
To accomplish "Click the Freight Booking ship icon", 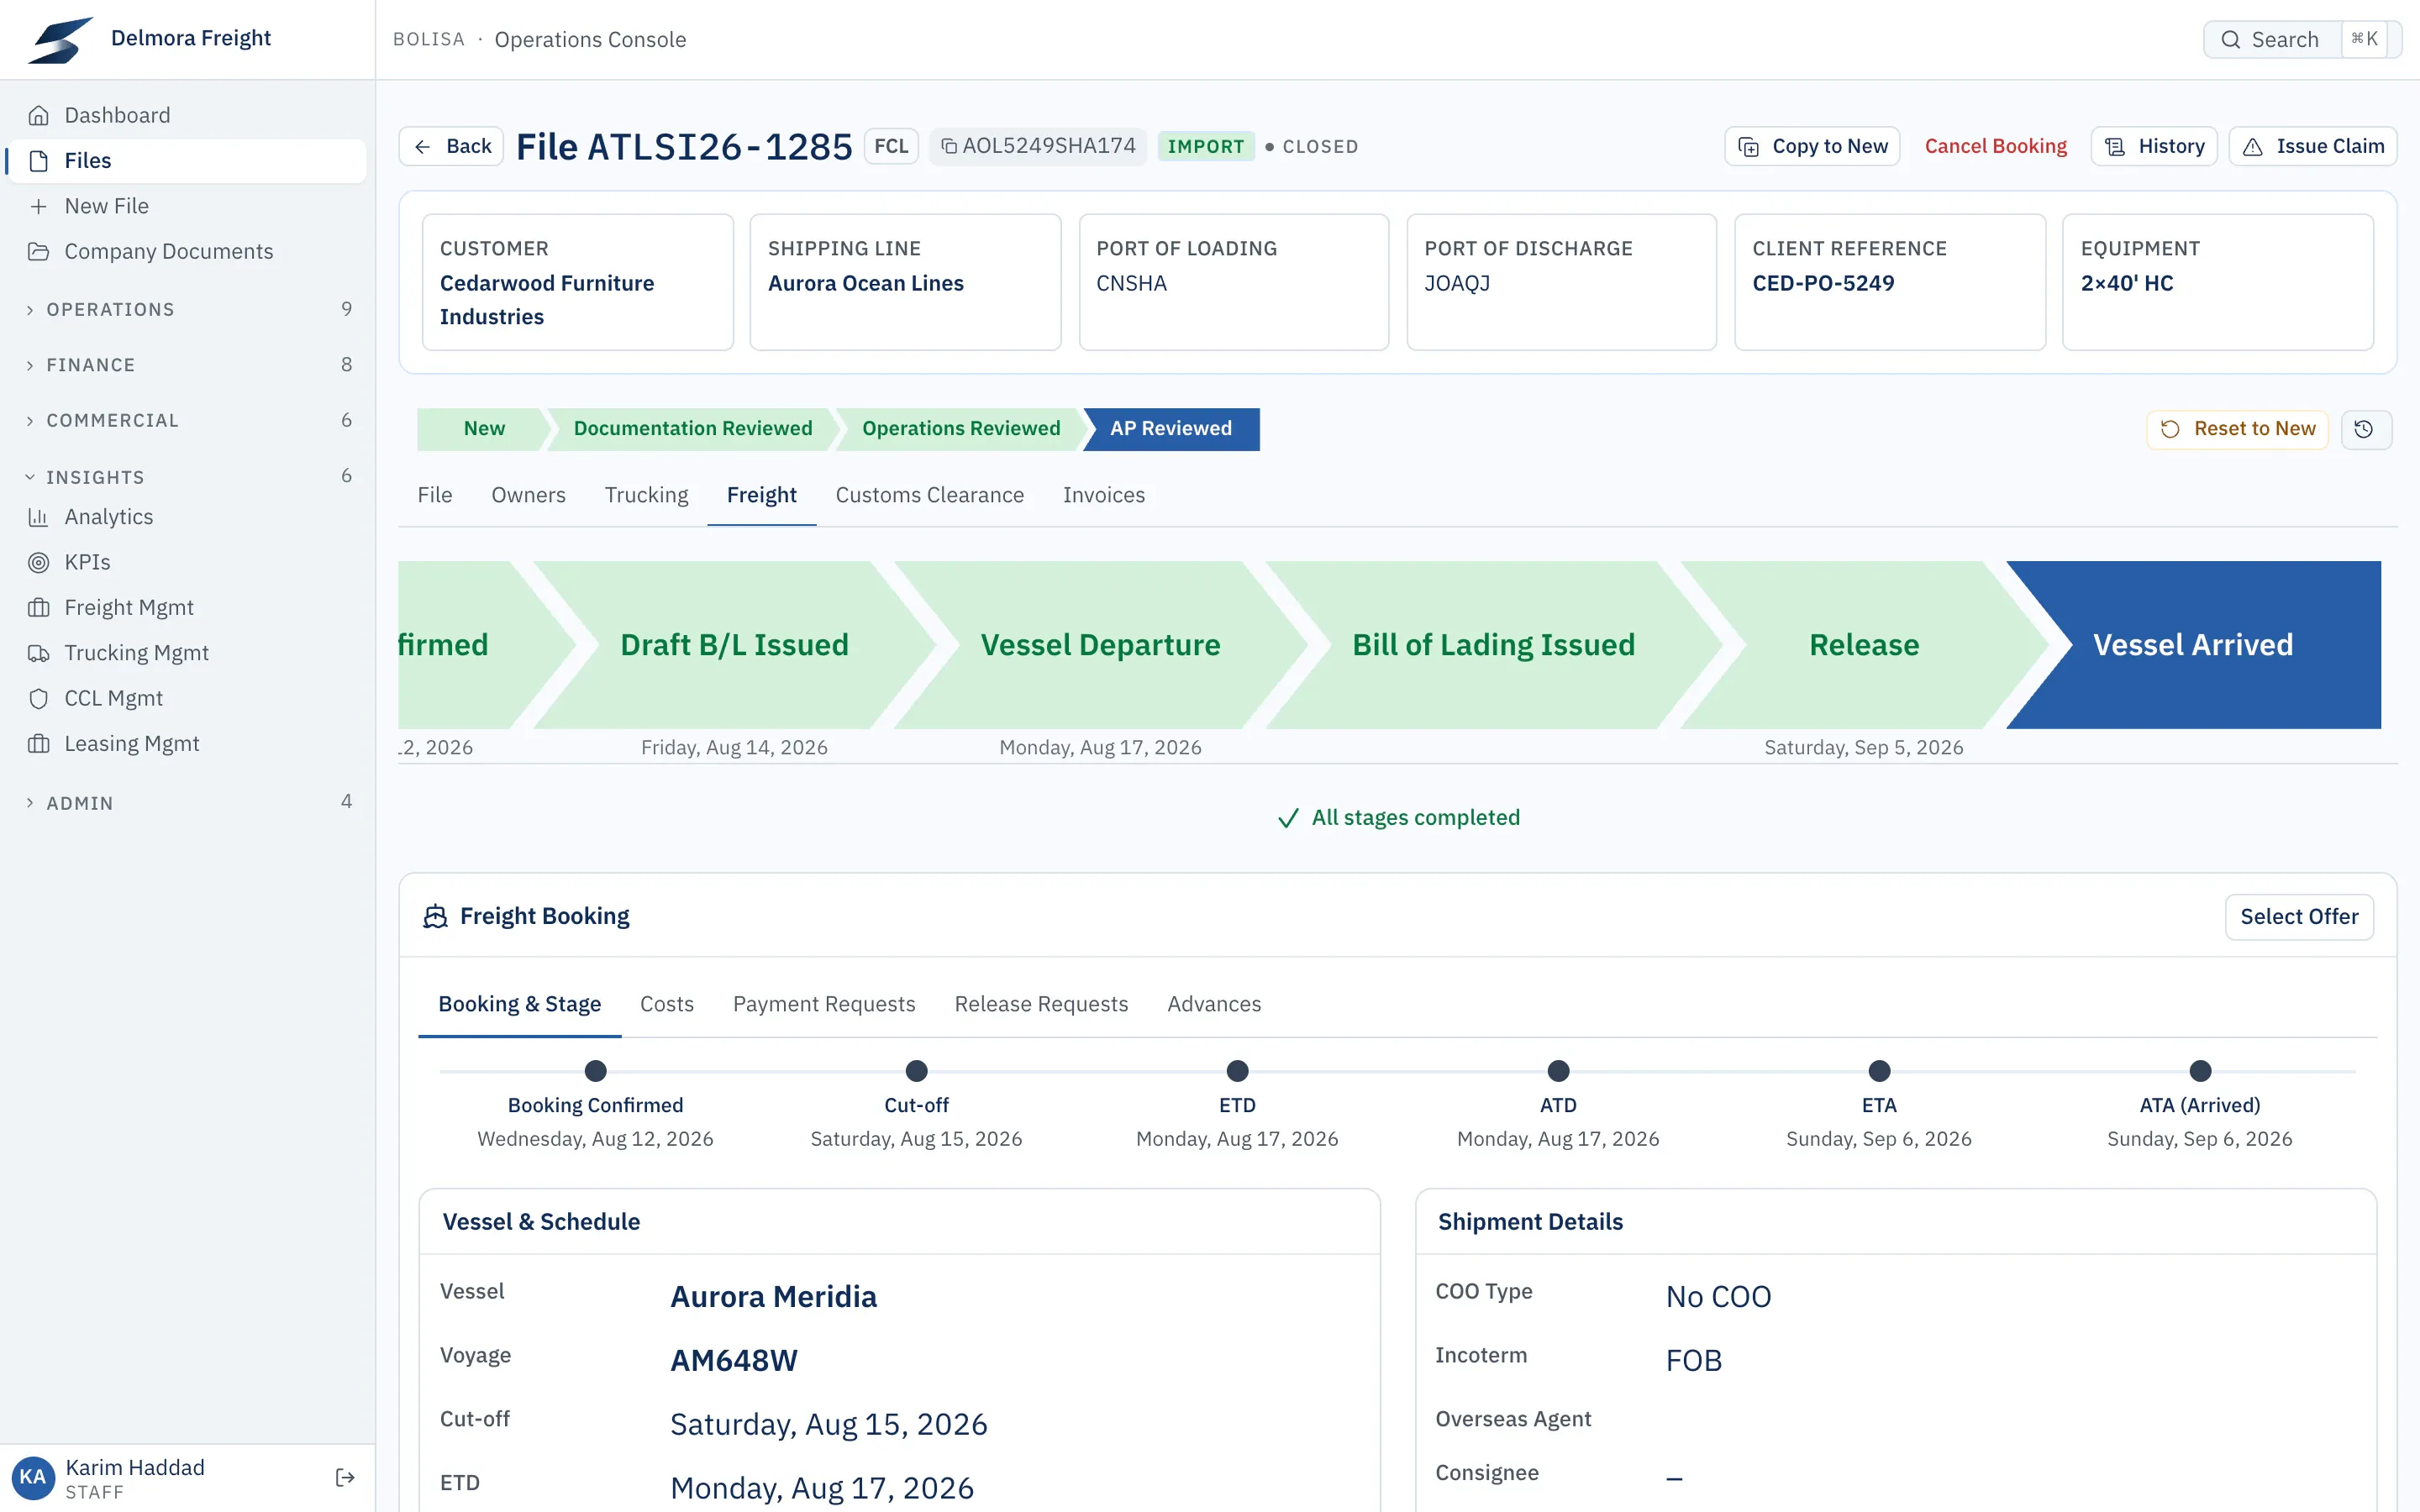I will [435, 916].
